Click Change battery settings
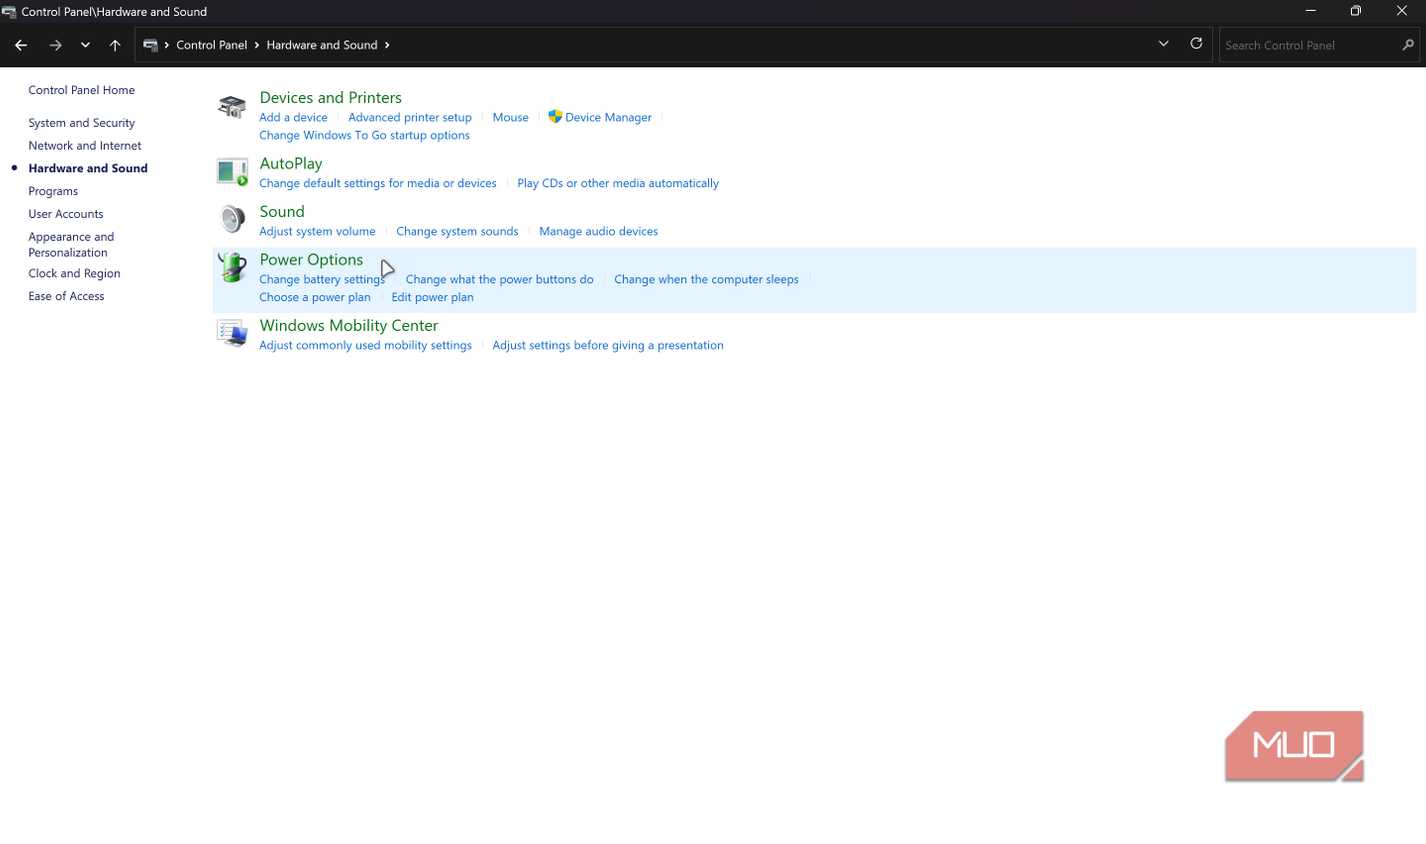Image resolution: width=1426 pixels, height=844 pixels. pos(322,279)
